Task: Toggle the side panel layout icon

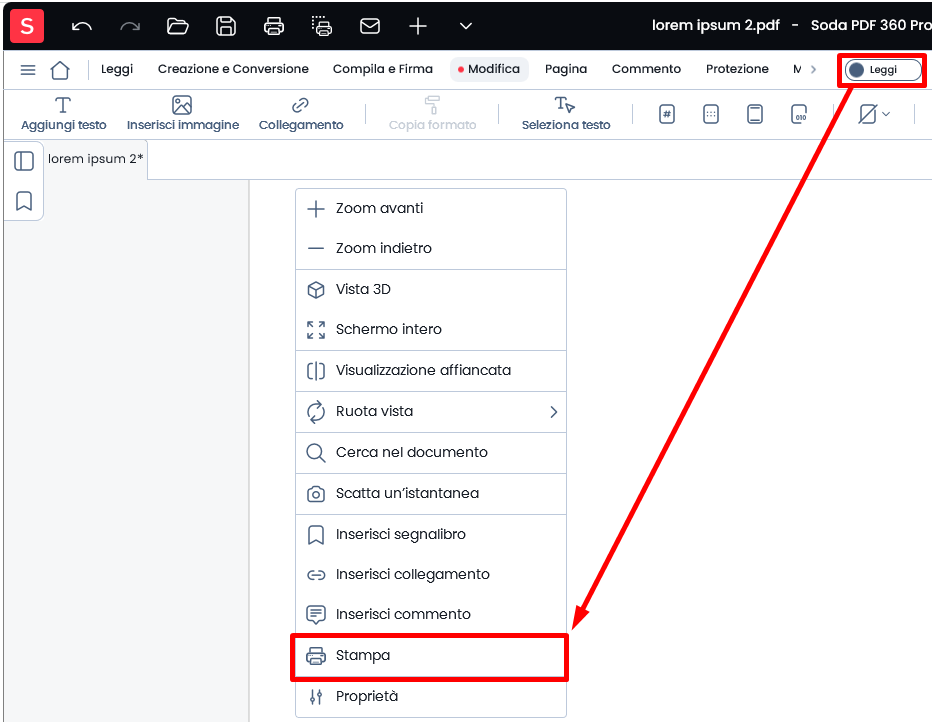Action: click(24, 161)
